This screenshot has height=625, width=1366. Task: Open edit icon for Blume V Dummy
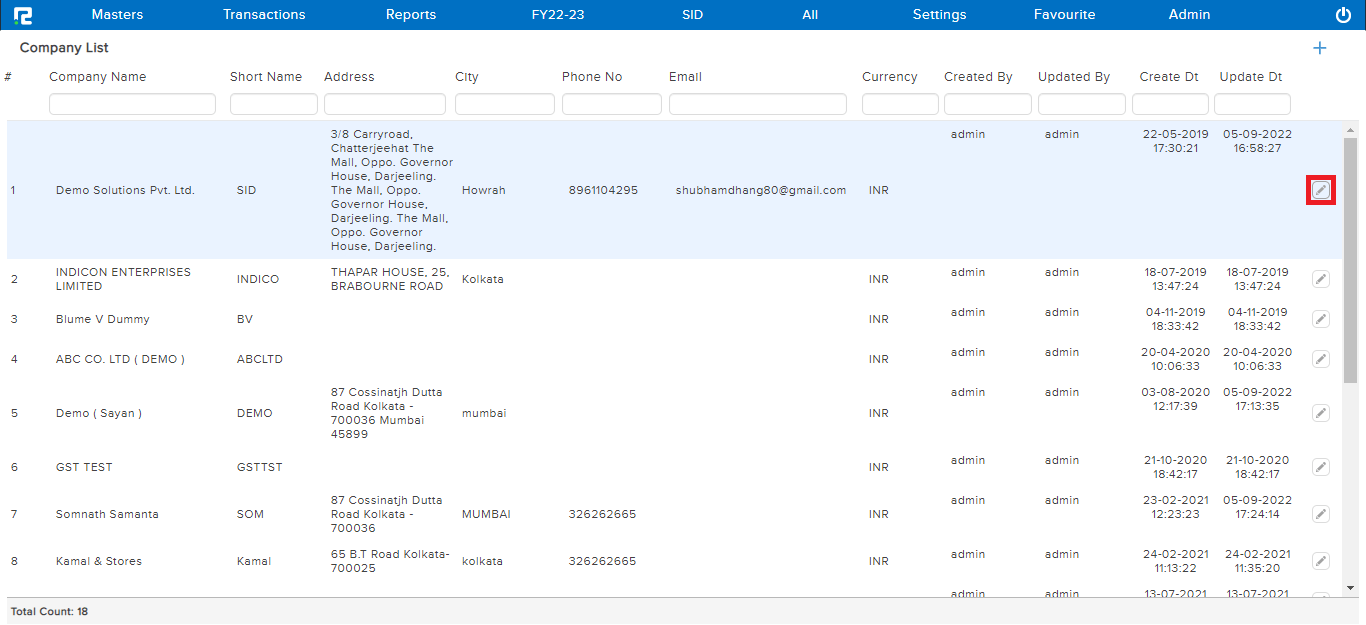pos(1321,319)
